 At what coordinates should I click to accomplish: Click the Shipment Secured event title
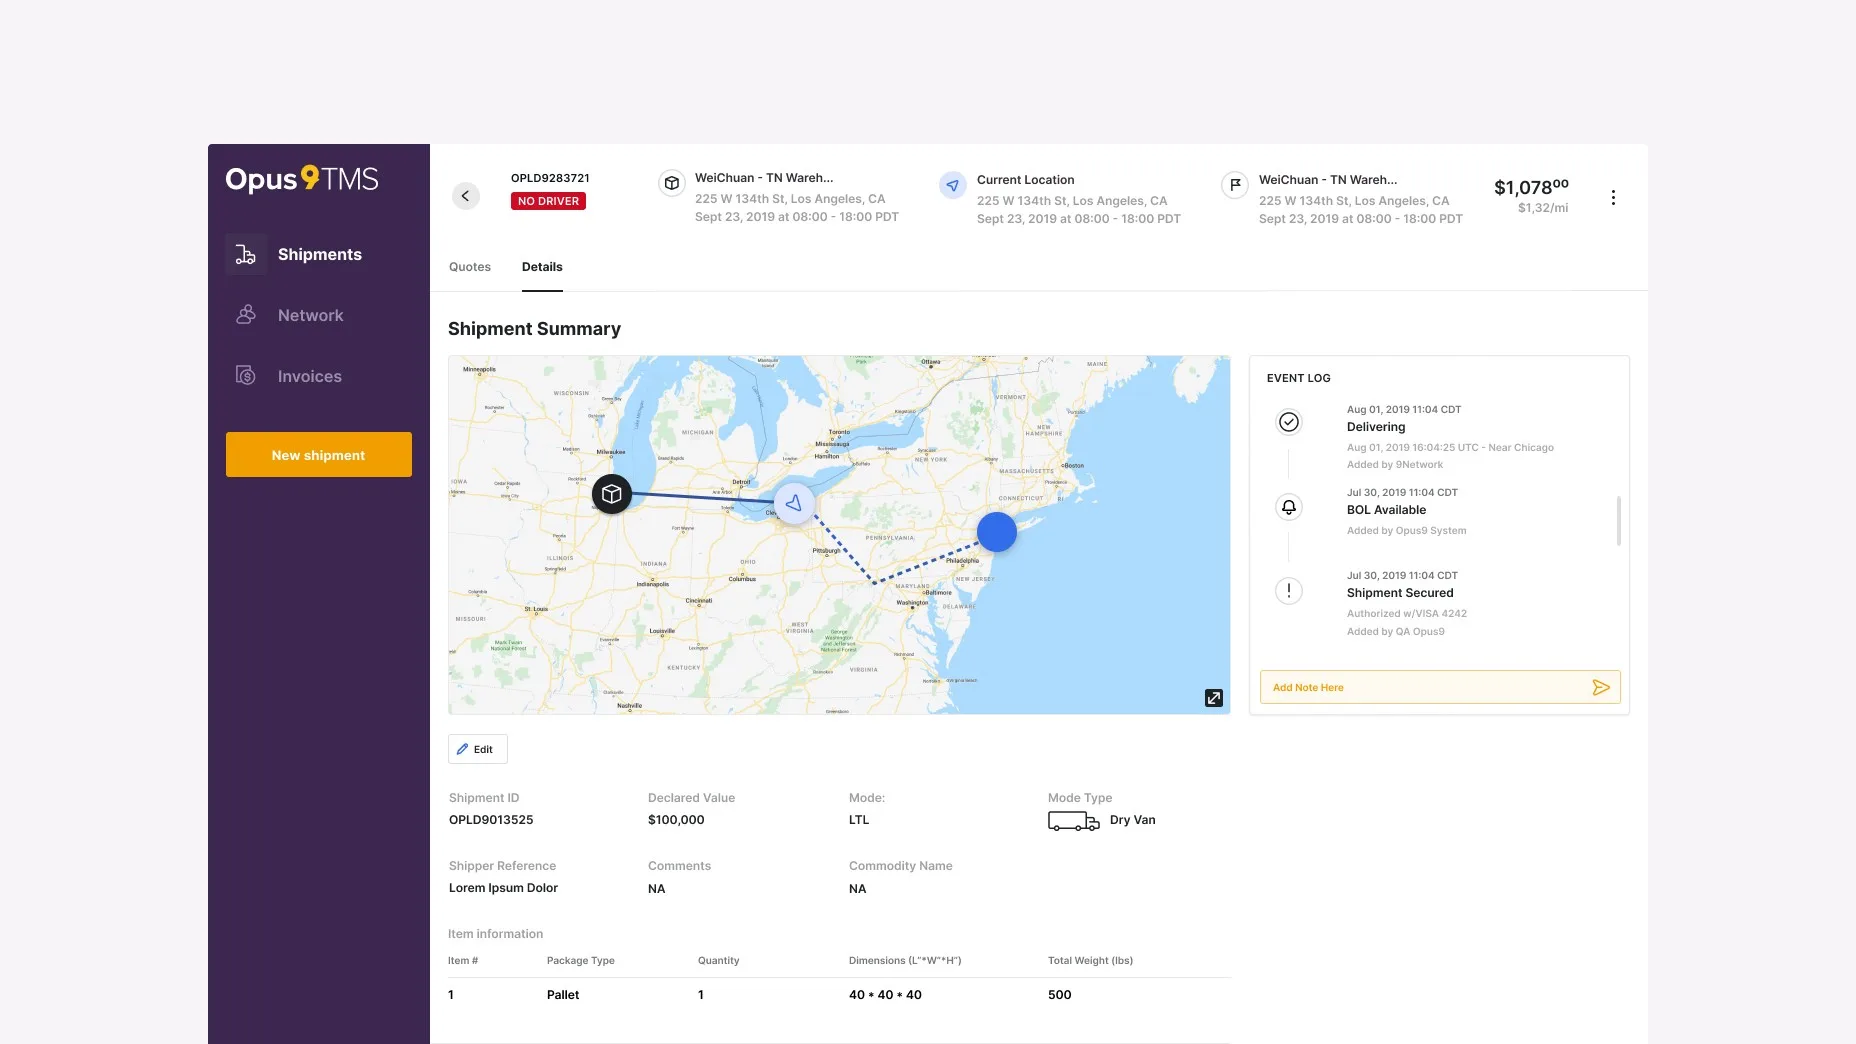[1400, 593]
